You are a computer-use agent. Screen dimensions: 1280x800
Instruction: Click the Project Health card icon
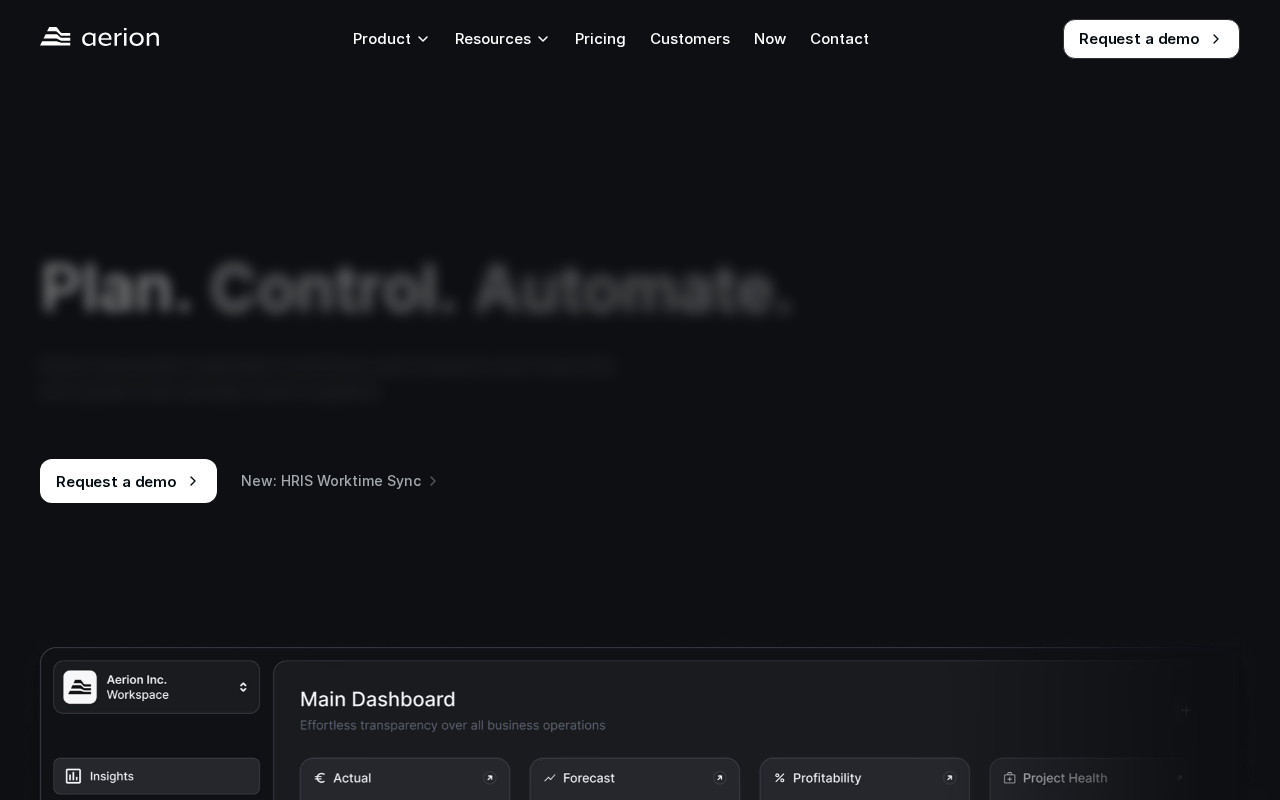point(1010,778)
